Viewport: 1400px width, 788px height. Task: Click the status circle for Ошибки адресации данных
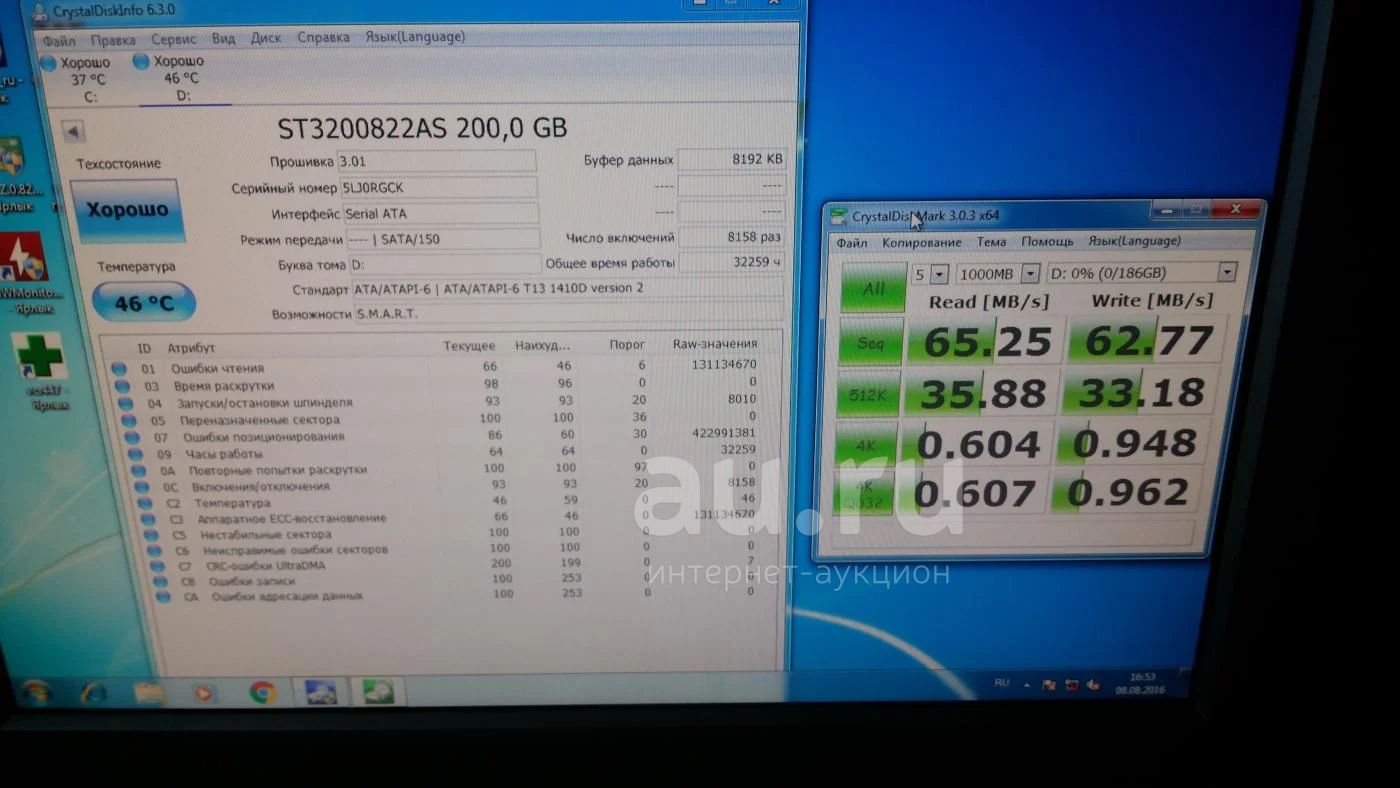162,596
